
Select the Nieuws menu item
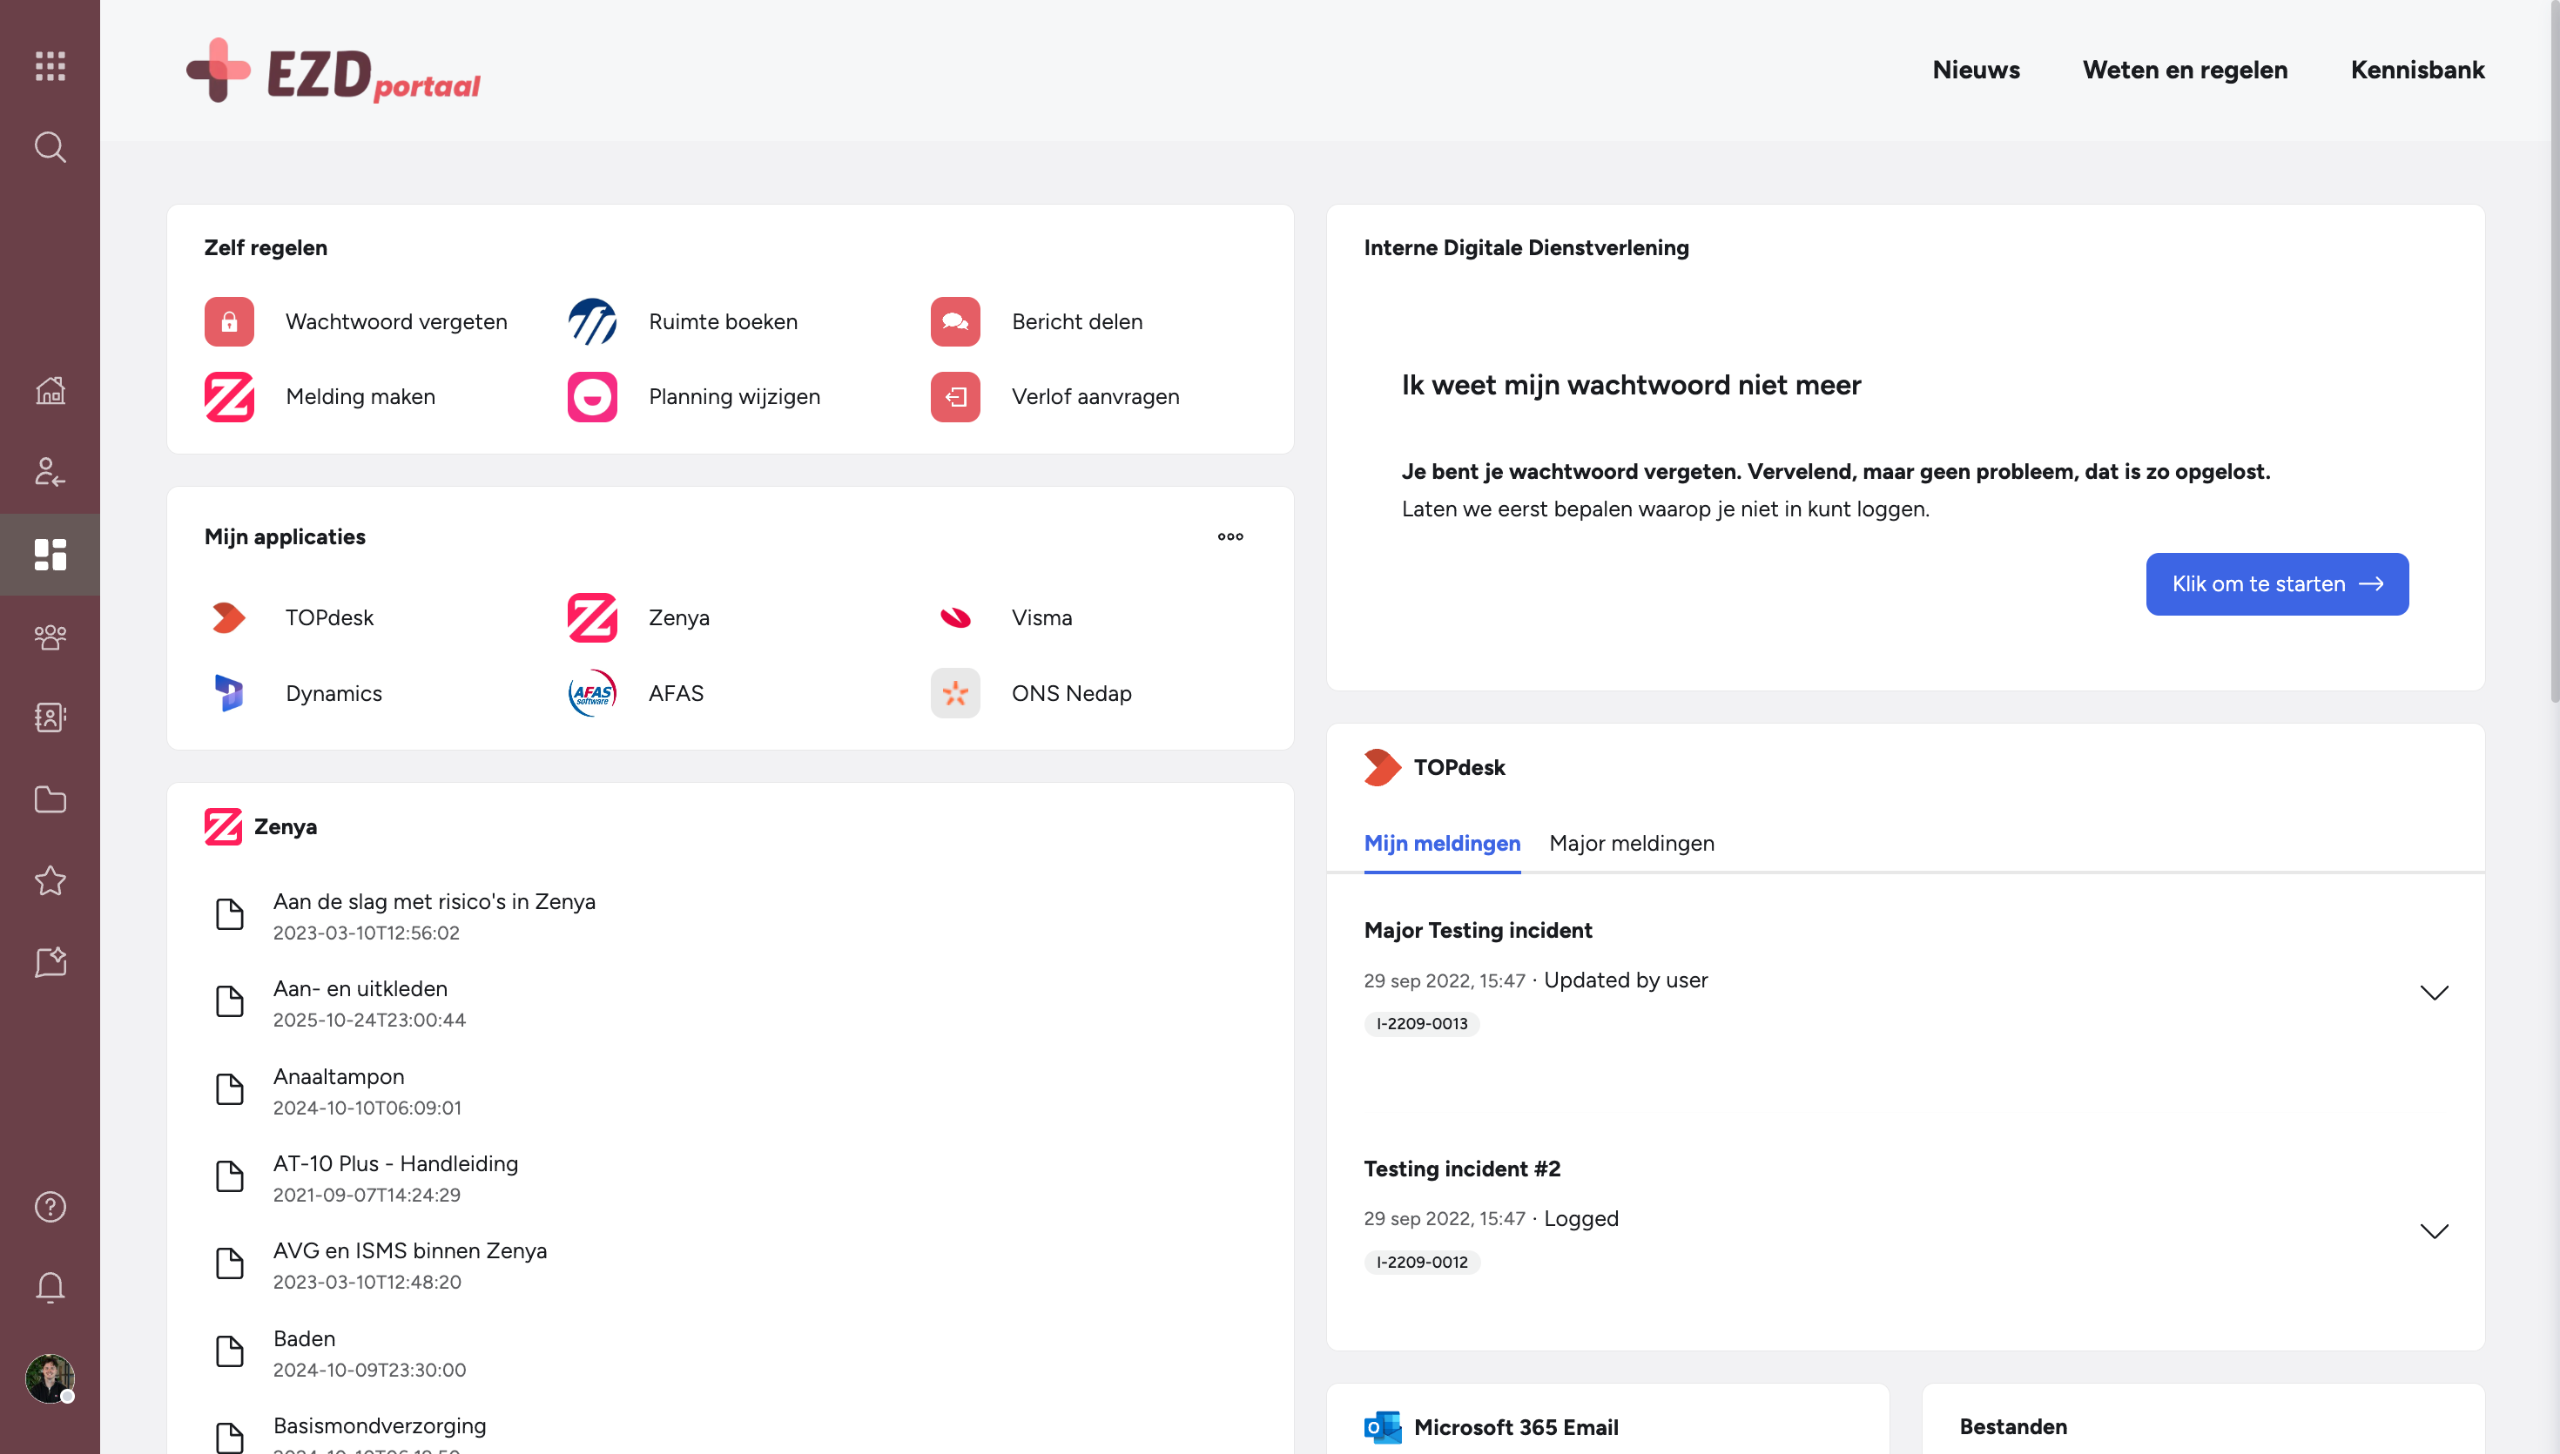(x=1976, y=70)
